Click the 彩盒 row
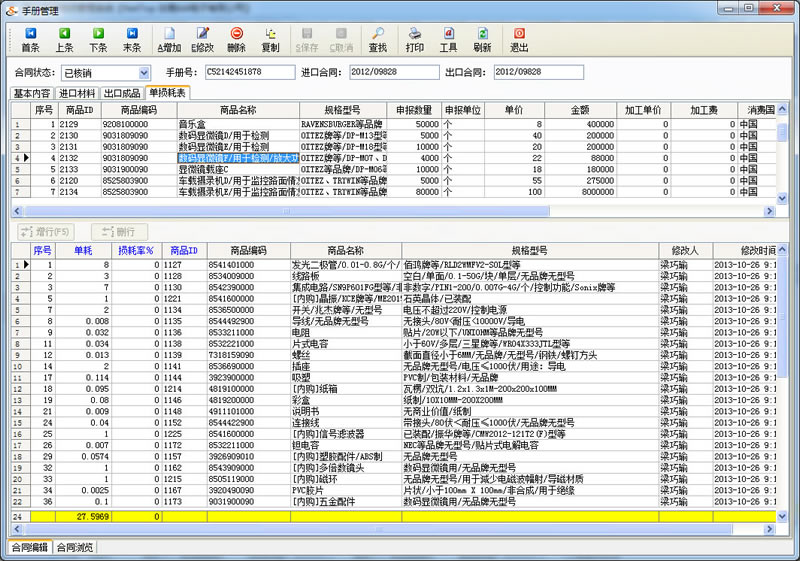The width and height of the screenshot is (800, 561). 393,400
